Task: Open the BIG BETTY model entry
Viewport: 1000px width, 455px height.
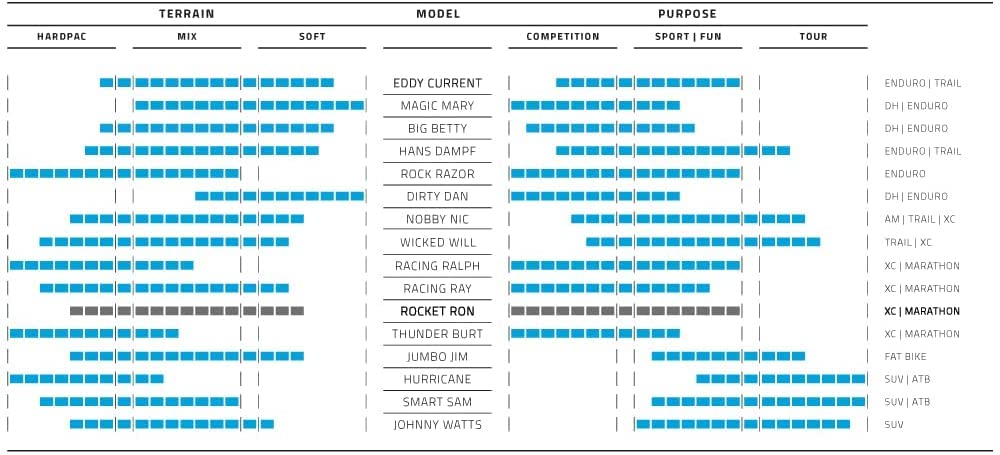Action: pos(437,129)
